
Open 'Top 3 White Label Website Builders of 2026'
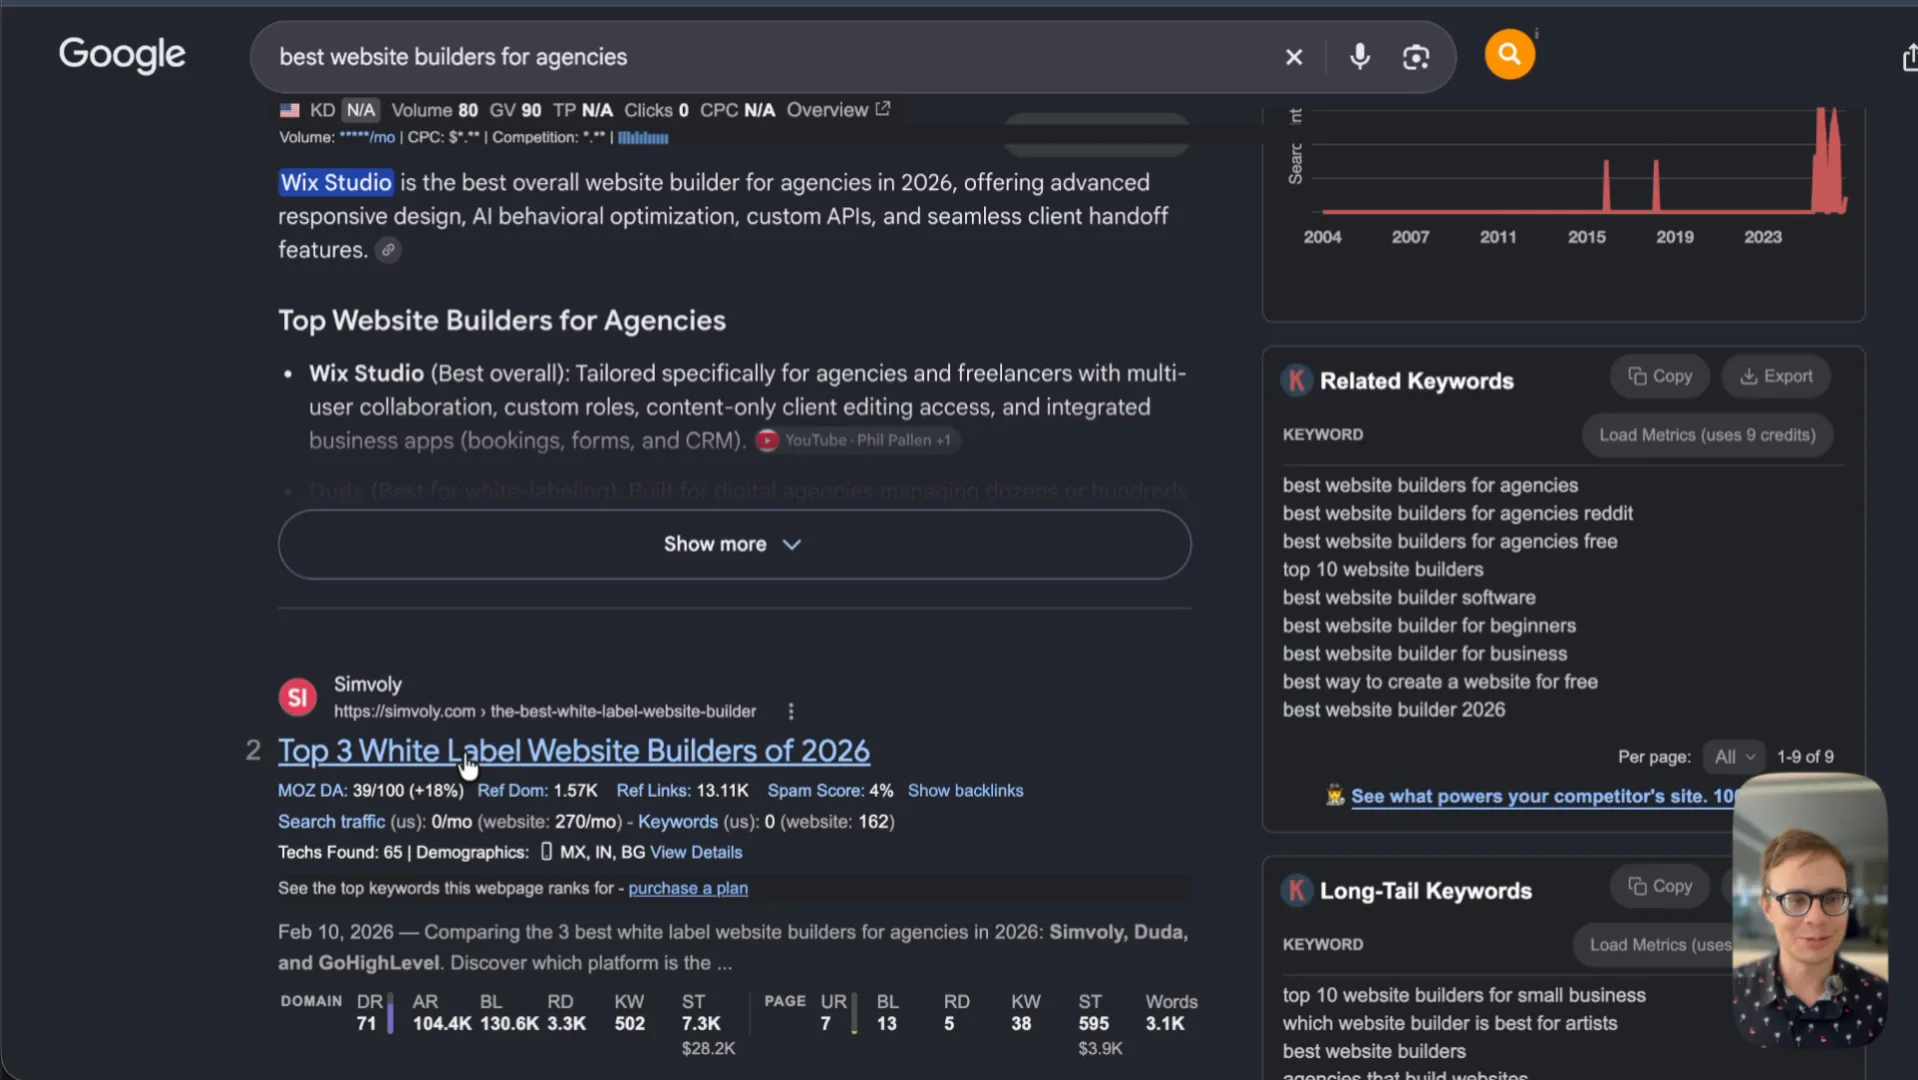[x=574, y=751]
